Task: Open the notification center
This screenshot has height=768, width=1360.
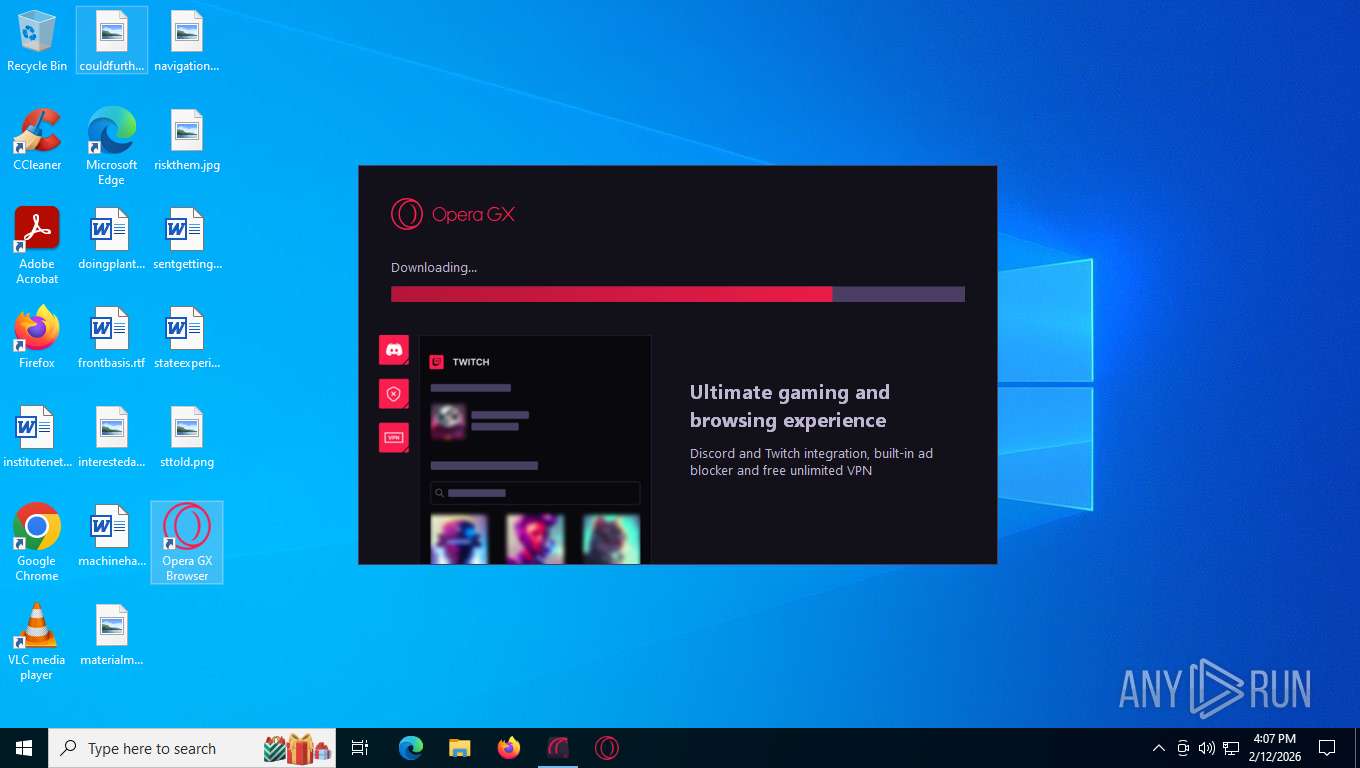Action: coord(1327,748)
